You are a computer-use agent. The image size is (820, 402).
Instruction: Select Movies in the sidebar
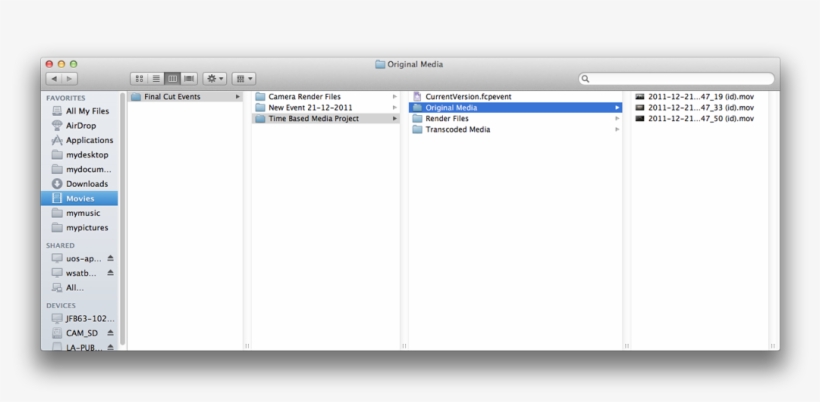[x=79, y=198]
